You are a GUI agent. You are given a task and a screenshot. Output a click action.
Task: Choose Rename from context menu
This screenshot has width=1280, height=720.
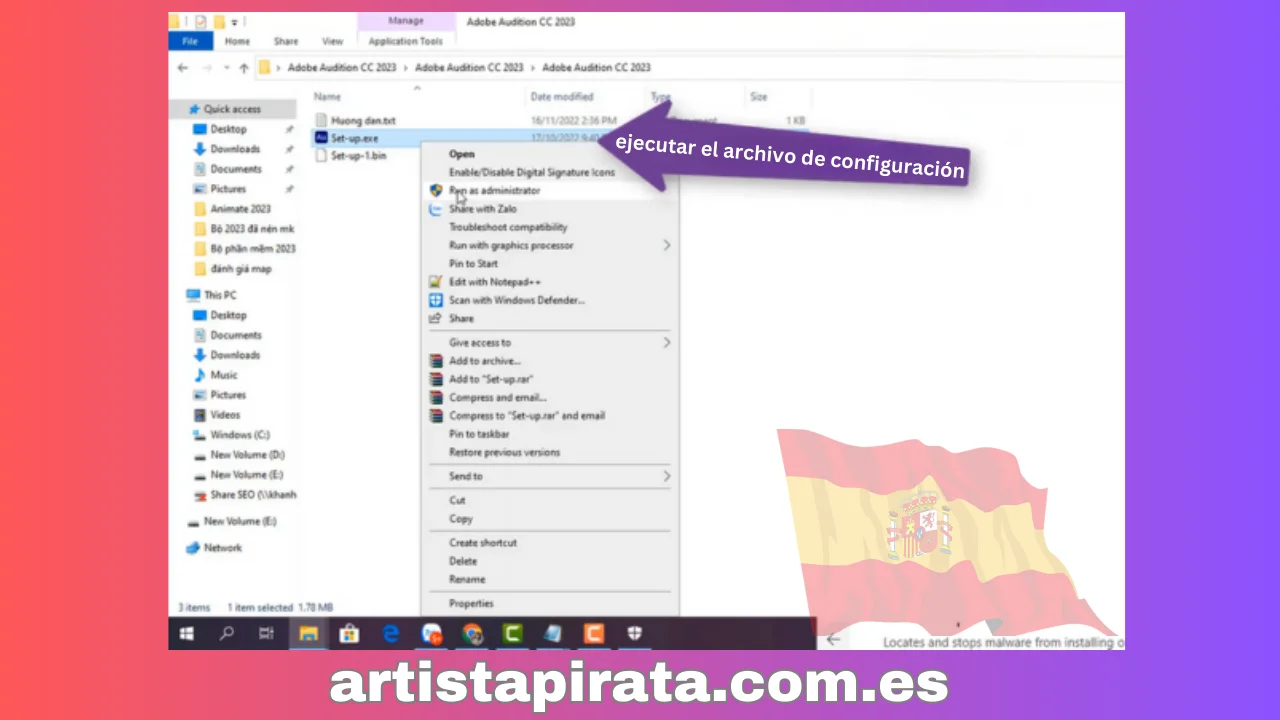(467, 579)
